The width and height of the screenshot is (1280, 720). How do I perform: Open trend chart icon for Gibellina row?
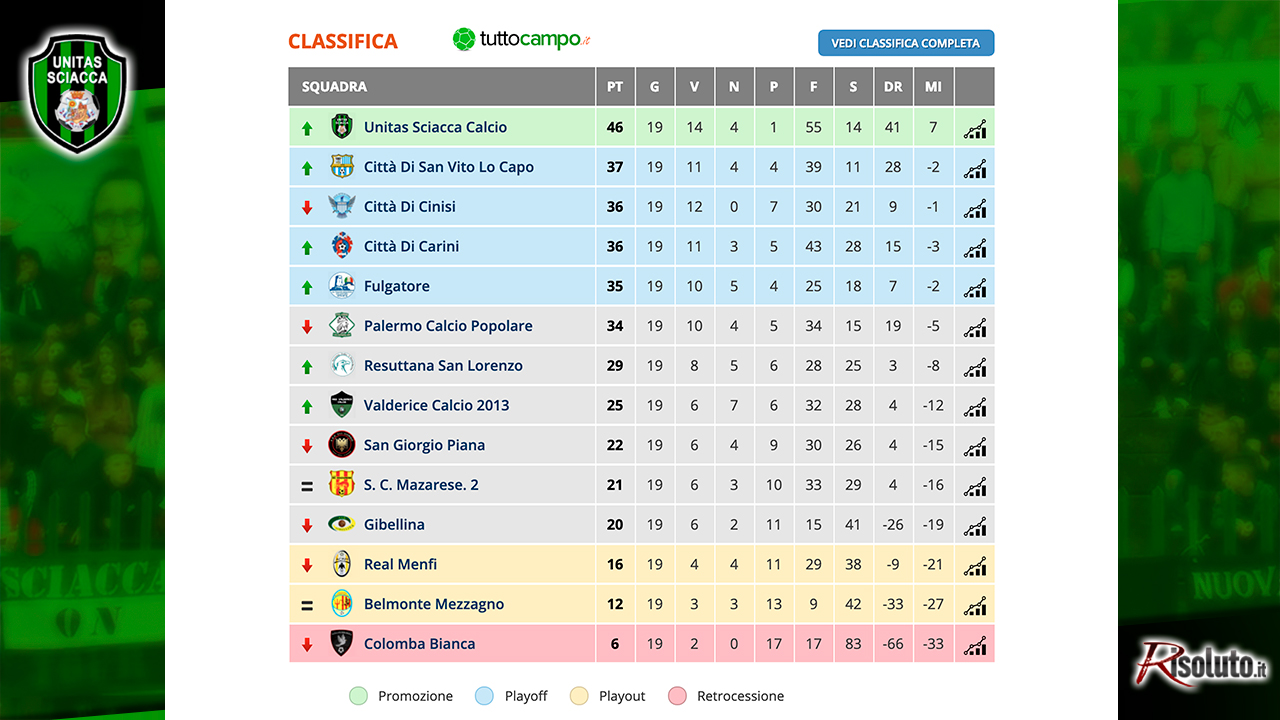975,526
